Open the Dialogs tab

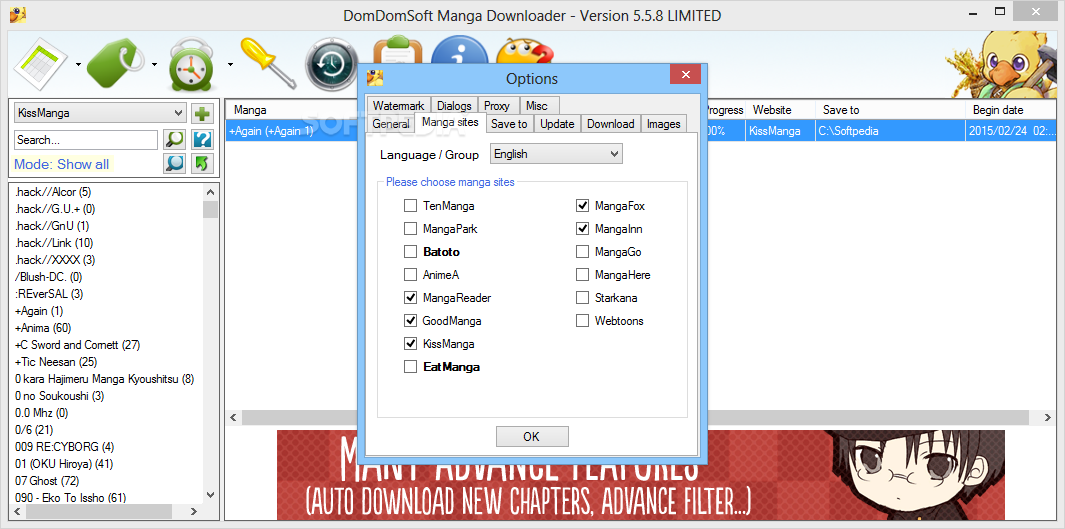click(454, 106)
